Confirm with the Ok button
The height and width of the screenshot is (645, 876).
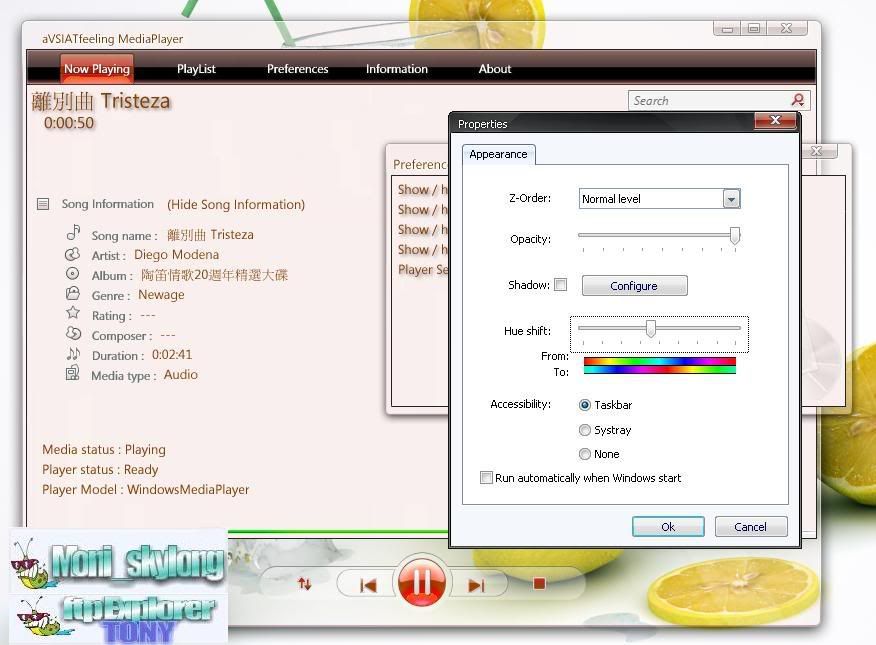(x=668, y=527)
